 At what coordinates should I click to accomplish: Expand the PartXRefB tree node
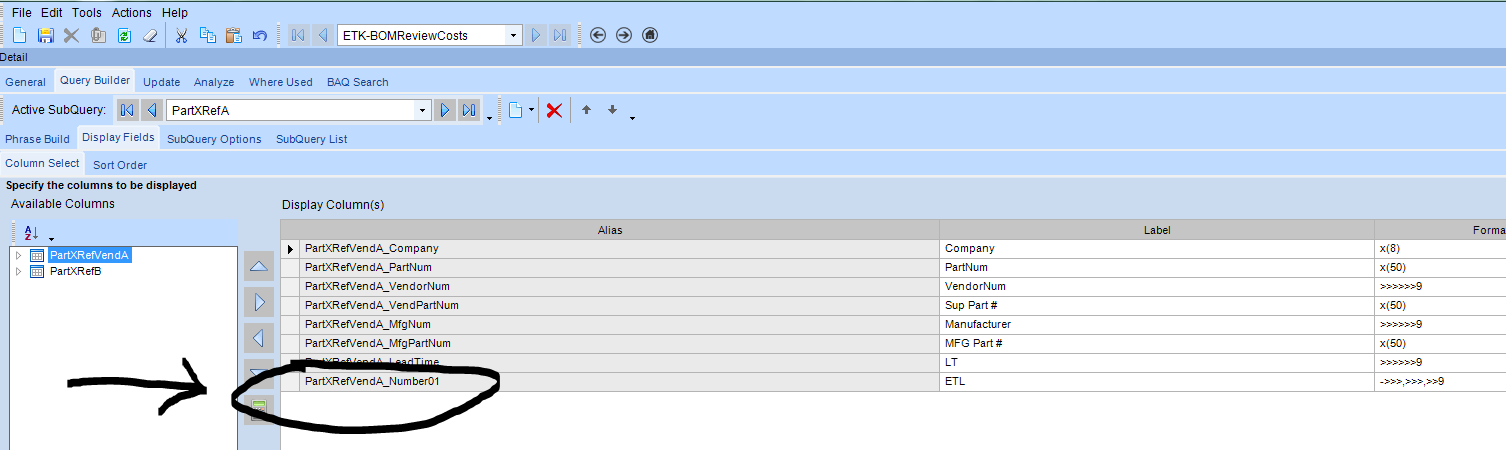tap(18, 271)
